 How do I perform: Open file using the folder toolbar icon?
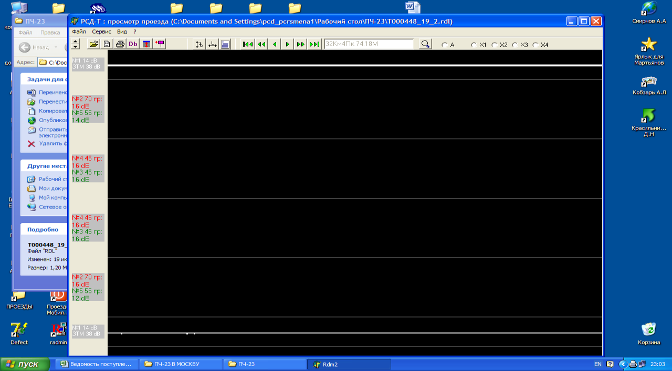pos(93,44)
